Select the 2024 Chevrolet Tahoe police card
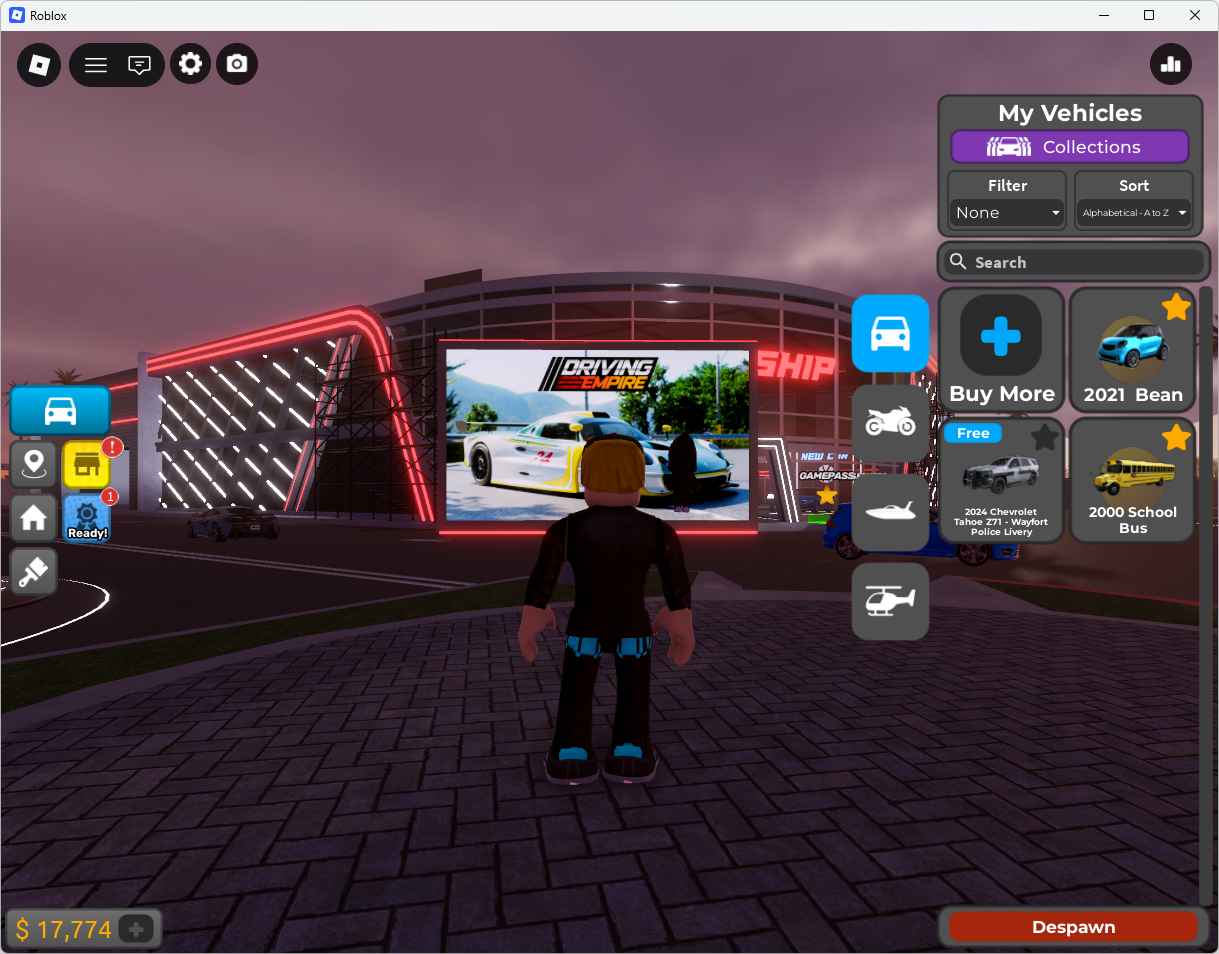This screenshot has width=1219, height=954. [1001, 480]
